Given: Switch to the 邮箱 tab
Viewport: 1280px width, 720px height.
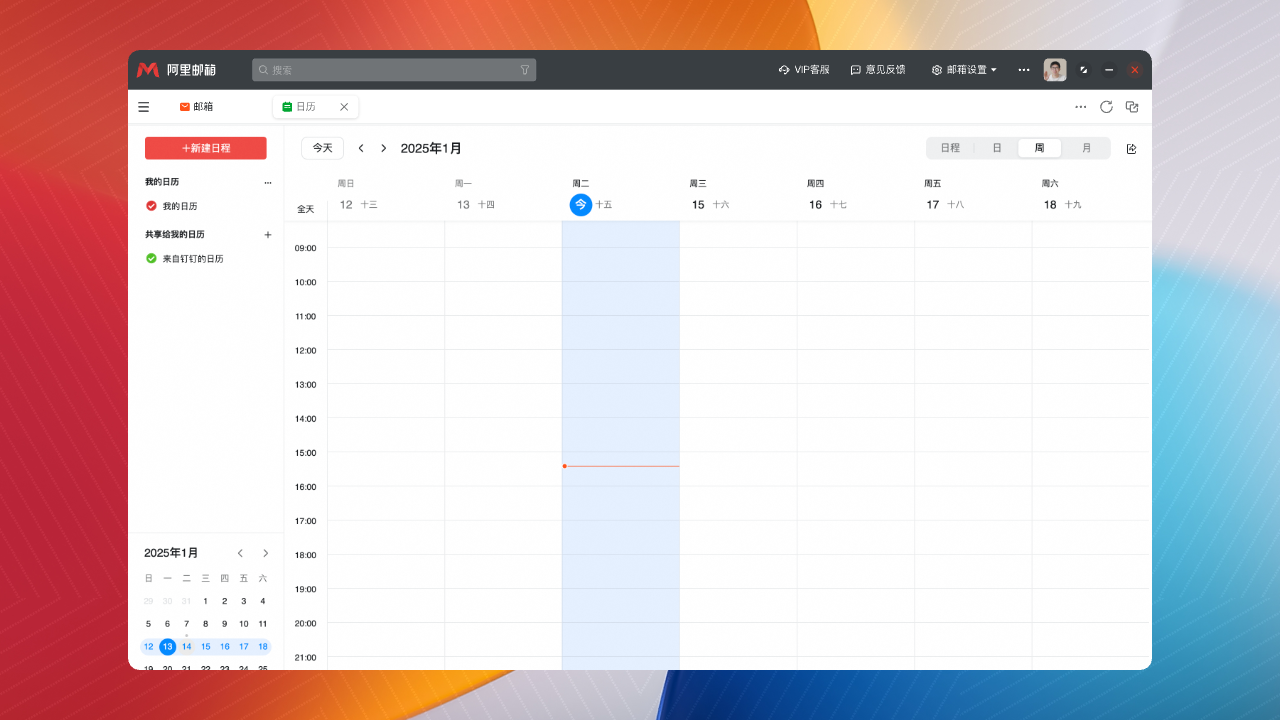Looking at the screenshot, I should pos(196,107).
